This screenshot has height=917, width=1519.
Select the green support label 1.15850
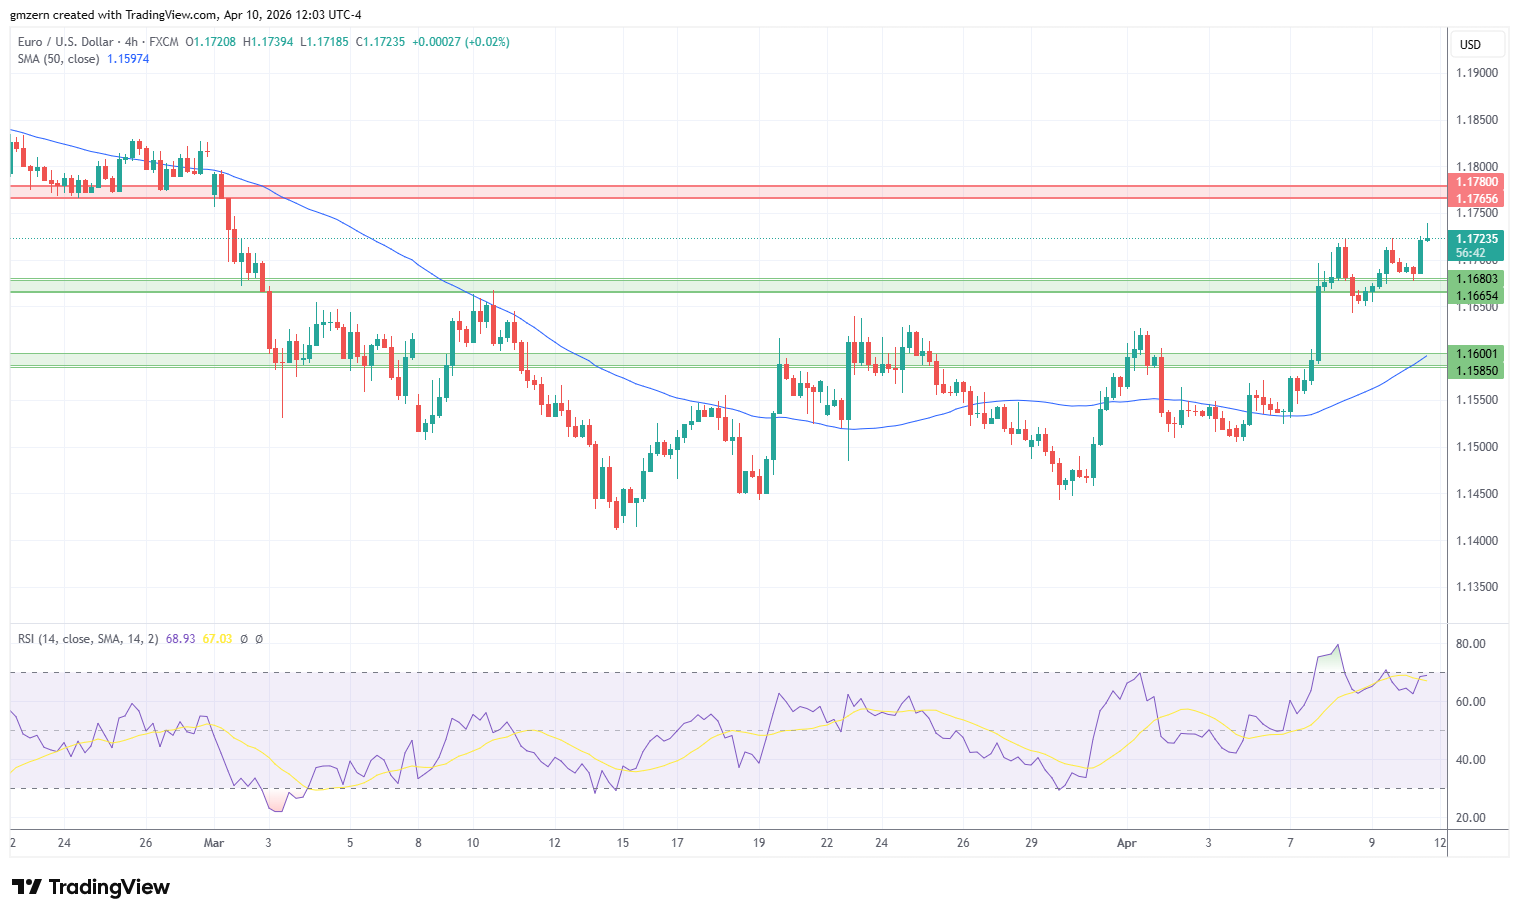[1476, 371]
